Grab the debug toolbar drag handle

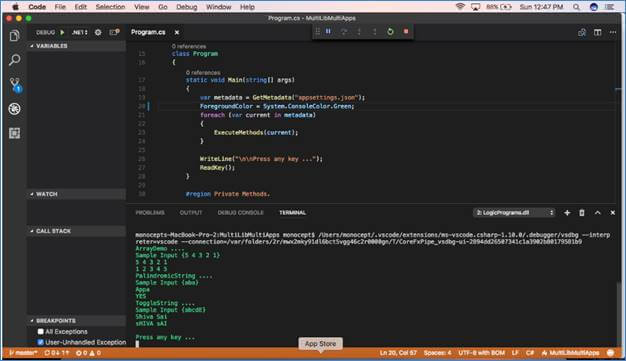[x=318, y=31]
